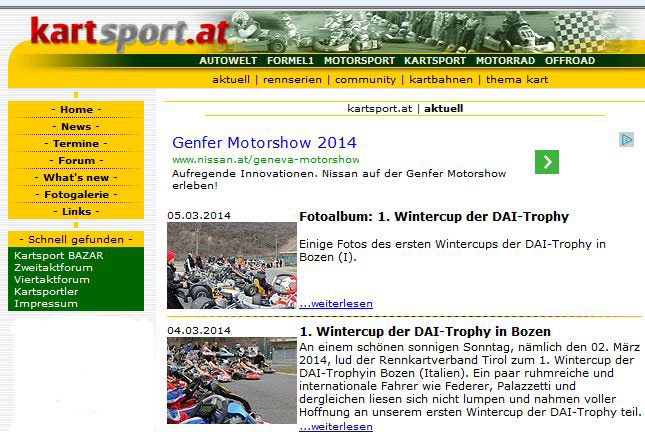645x432 pixels.
Task: Open Termine in sidebar
Action: pos(76,144)
